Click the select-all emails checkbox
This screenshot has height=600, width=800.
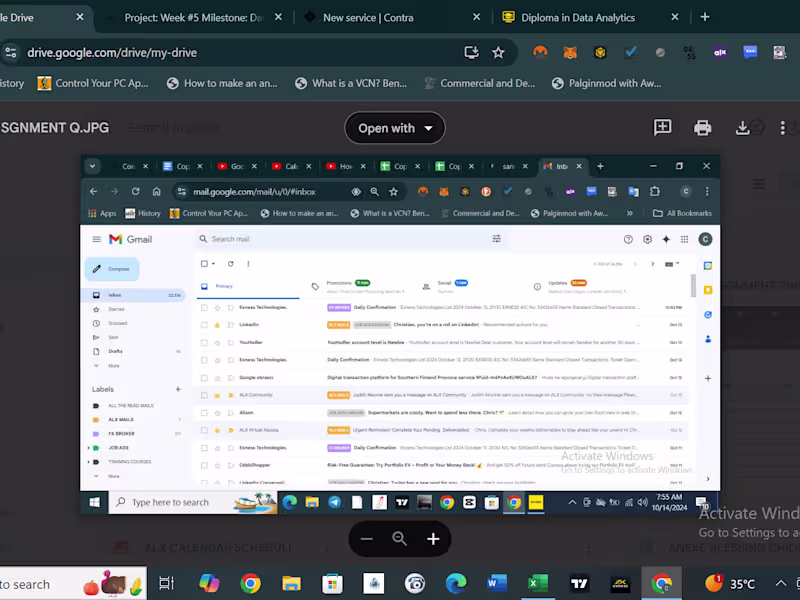click(x=204, y=261)
